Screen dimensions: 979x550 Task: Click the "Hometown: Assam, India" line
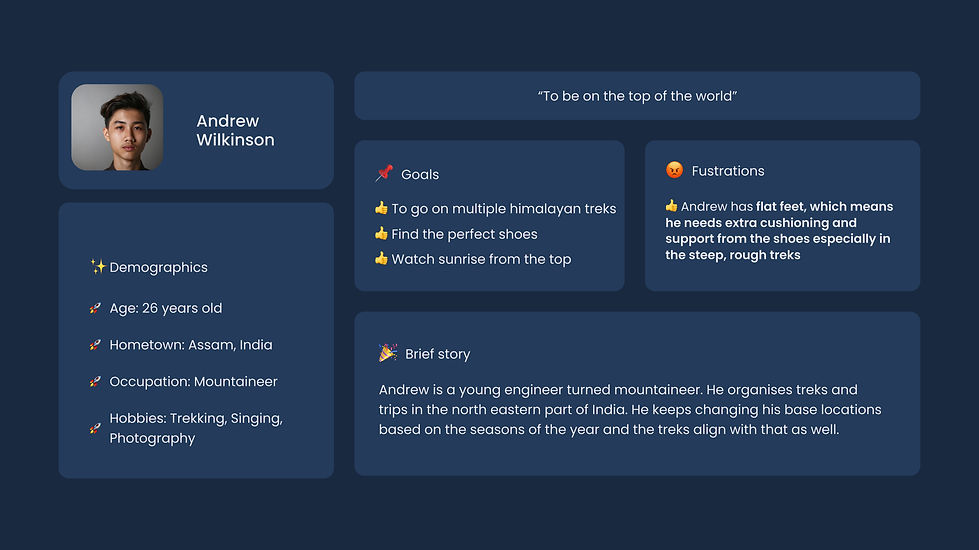click(x=190, y=345)
